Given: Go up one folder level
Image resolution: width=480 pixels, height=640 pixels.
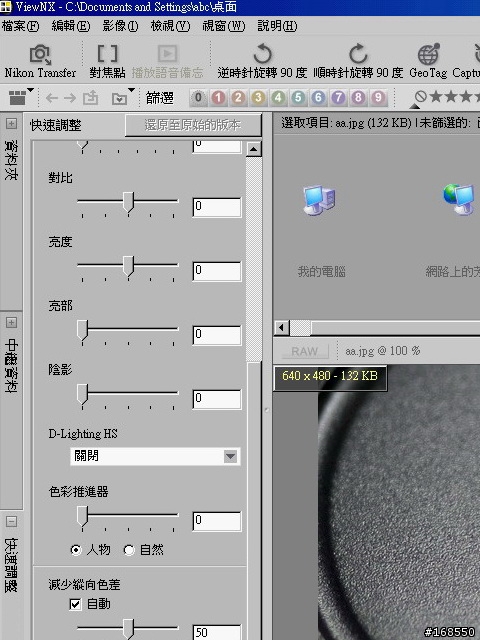Looking at the screenshot, I should pos(90,98).
